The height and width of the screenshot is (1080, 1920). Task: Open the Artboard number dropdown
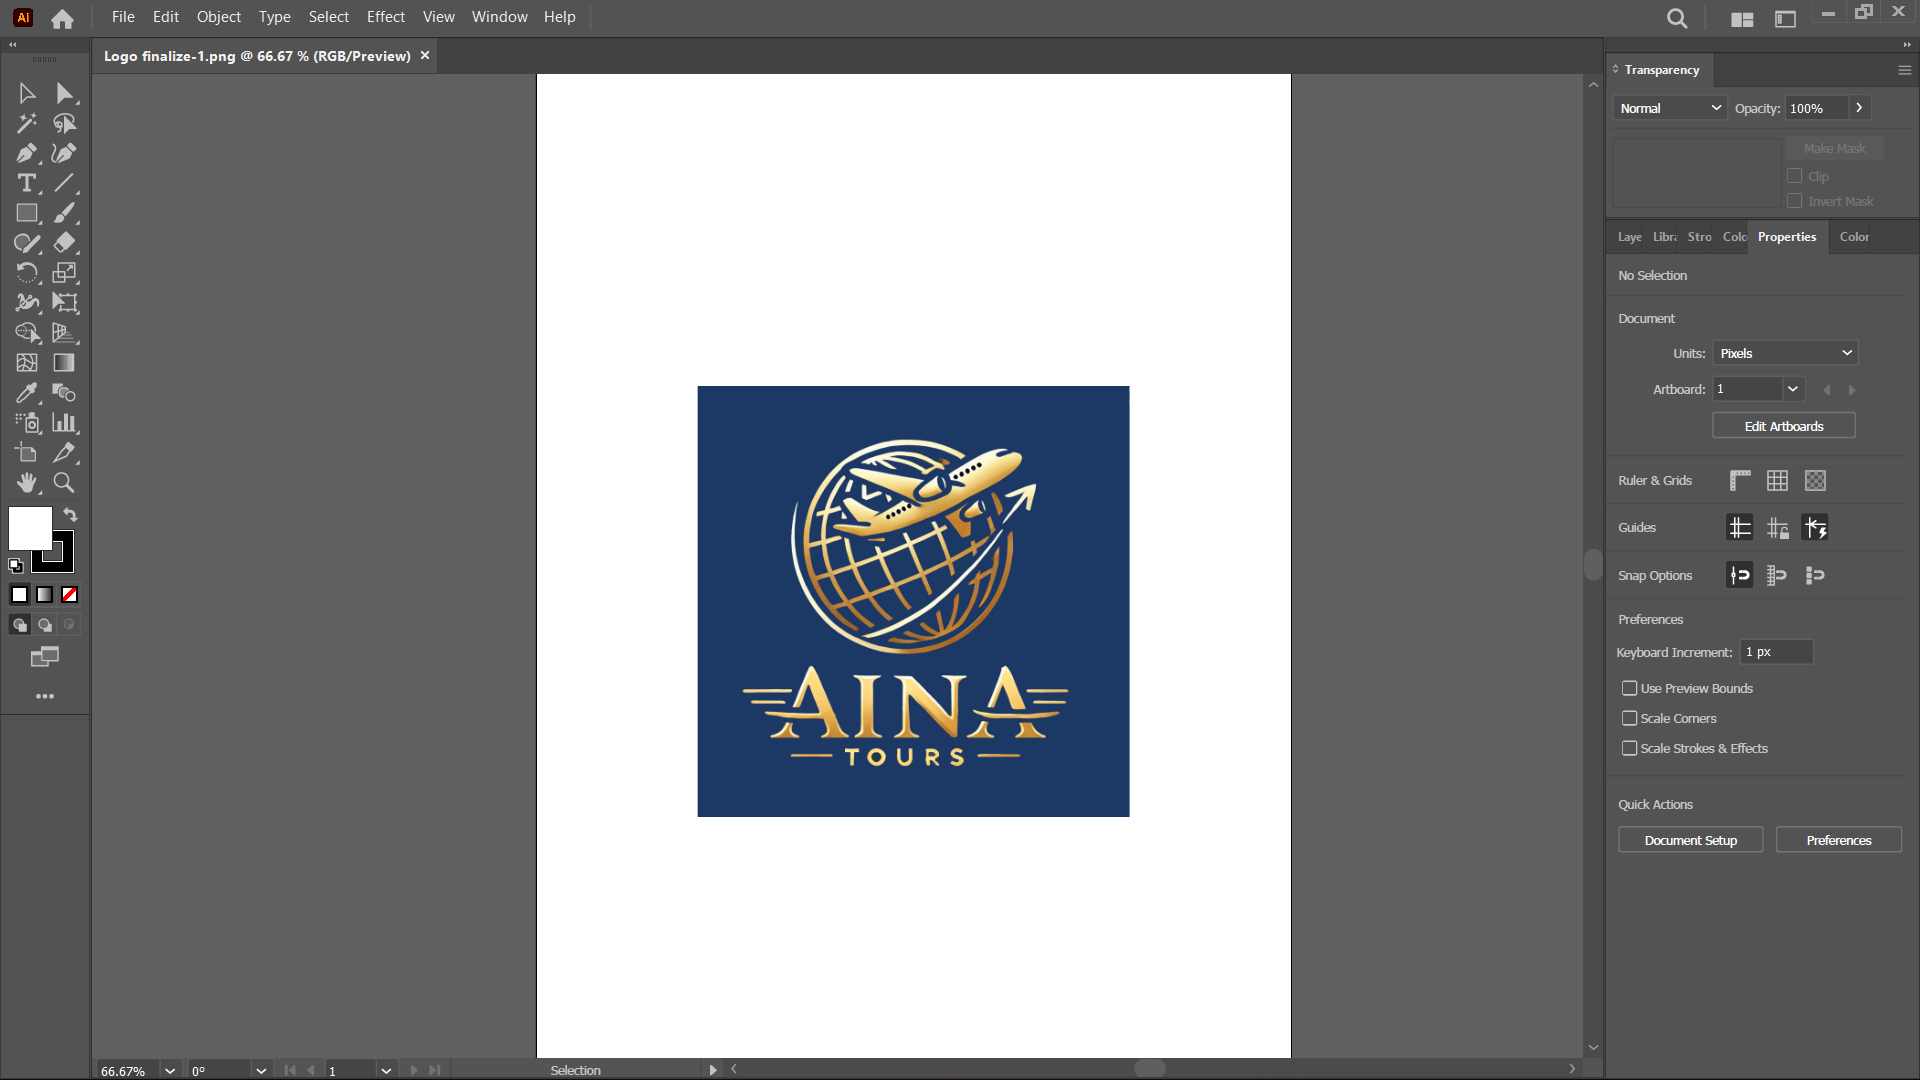pos(1793,389)
